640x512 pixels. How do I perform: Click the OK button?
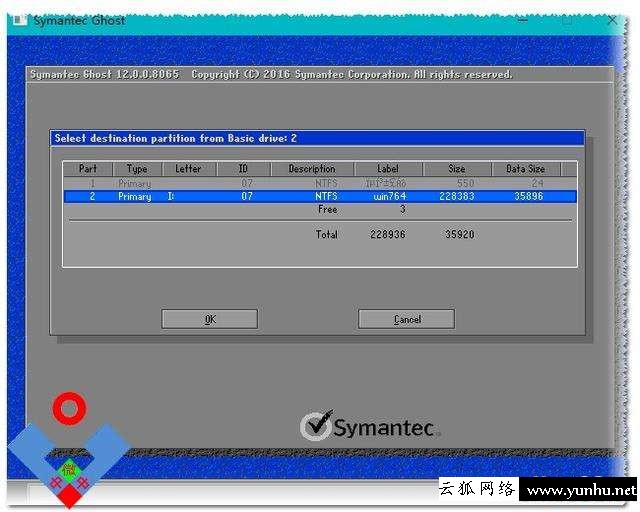coord(209,319)
